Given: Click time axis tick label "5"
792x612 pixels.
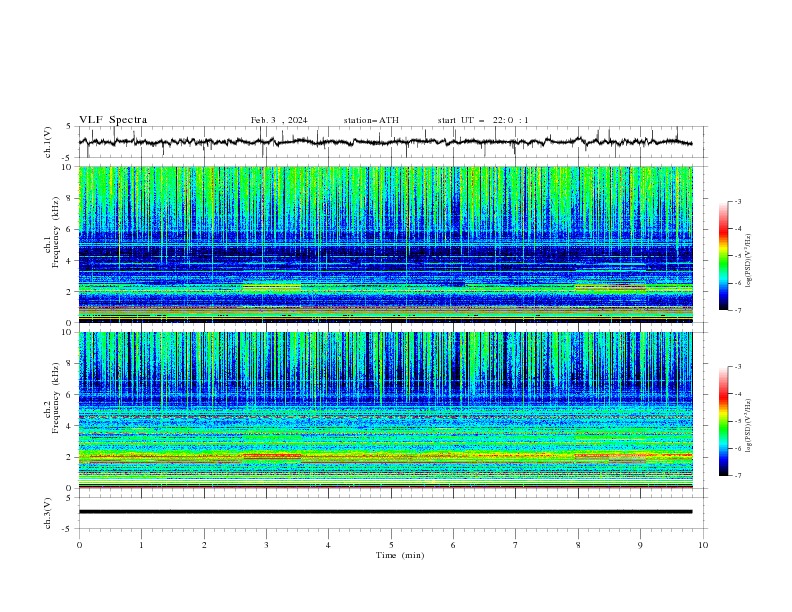Looking at the screenshot, I should 391,545.
